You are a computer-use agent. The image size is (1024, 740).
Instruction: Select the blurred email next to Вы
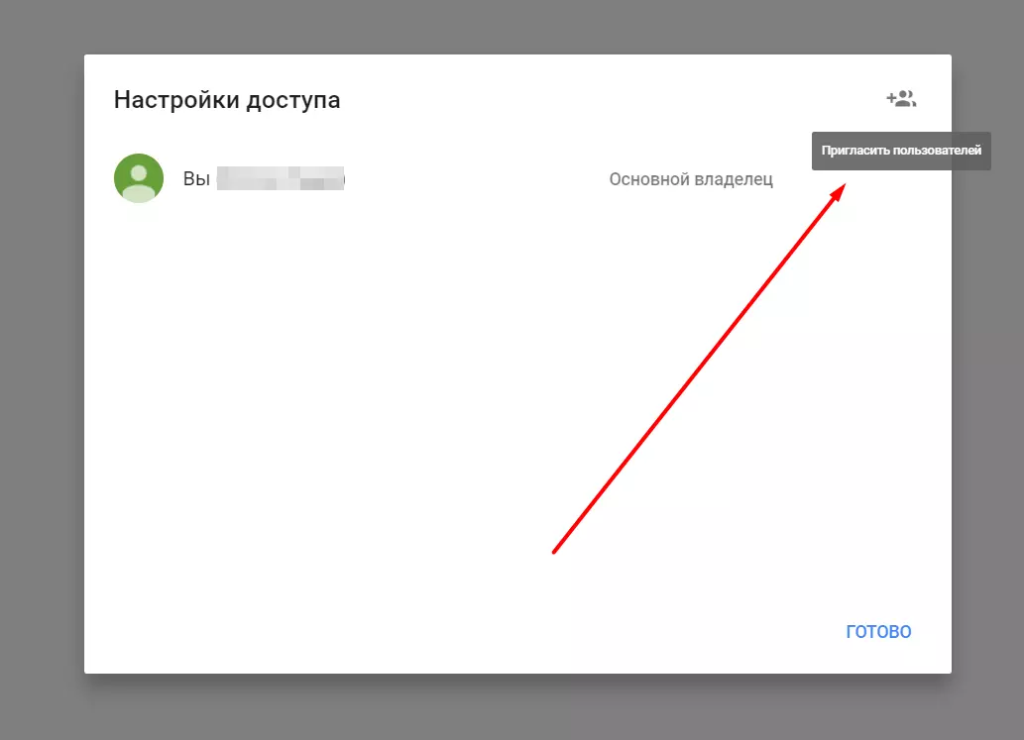pos(280,179)
